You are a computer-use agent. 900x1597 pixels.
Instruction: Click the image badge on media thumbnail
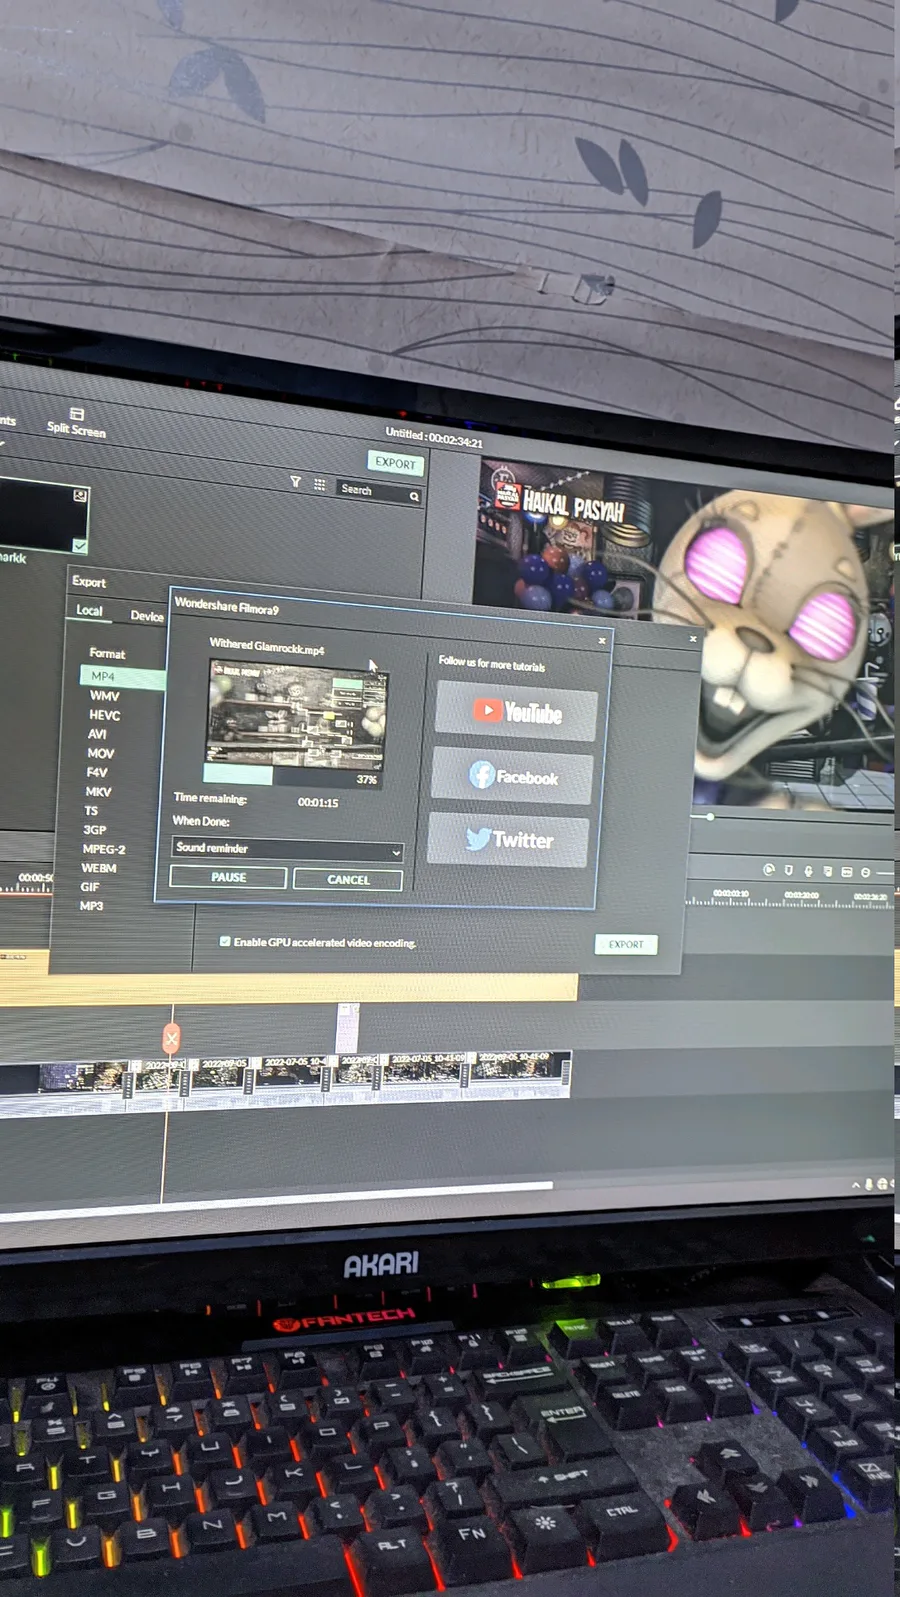coord(80,495)
